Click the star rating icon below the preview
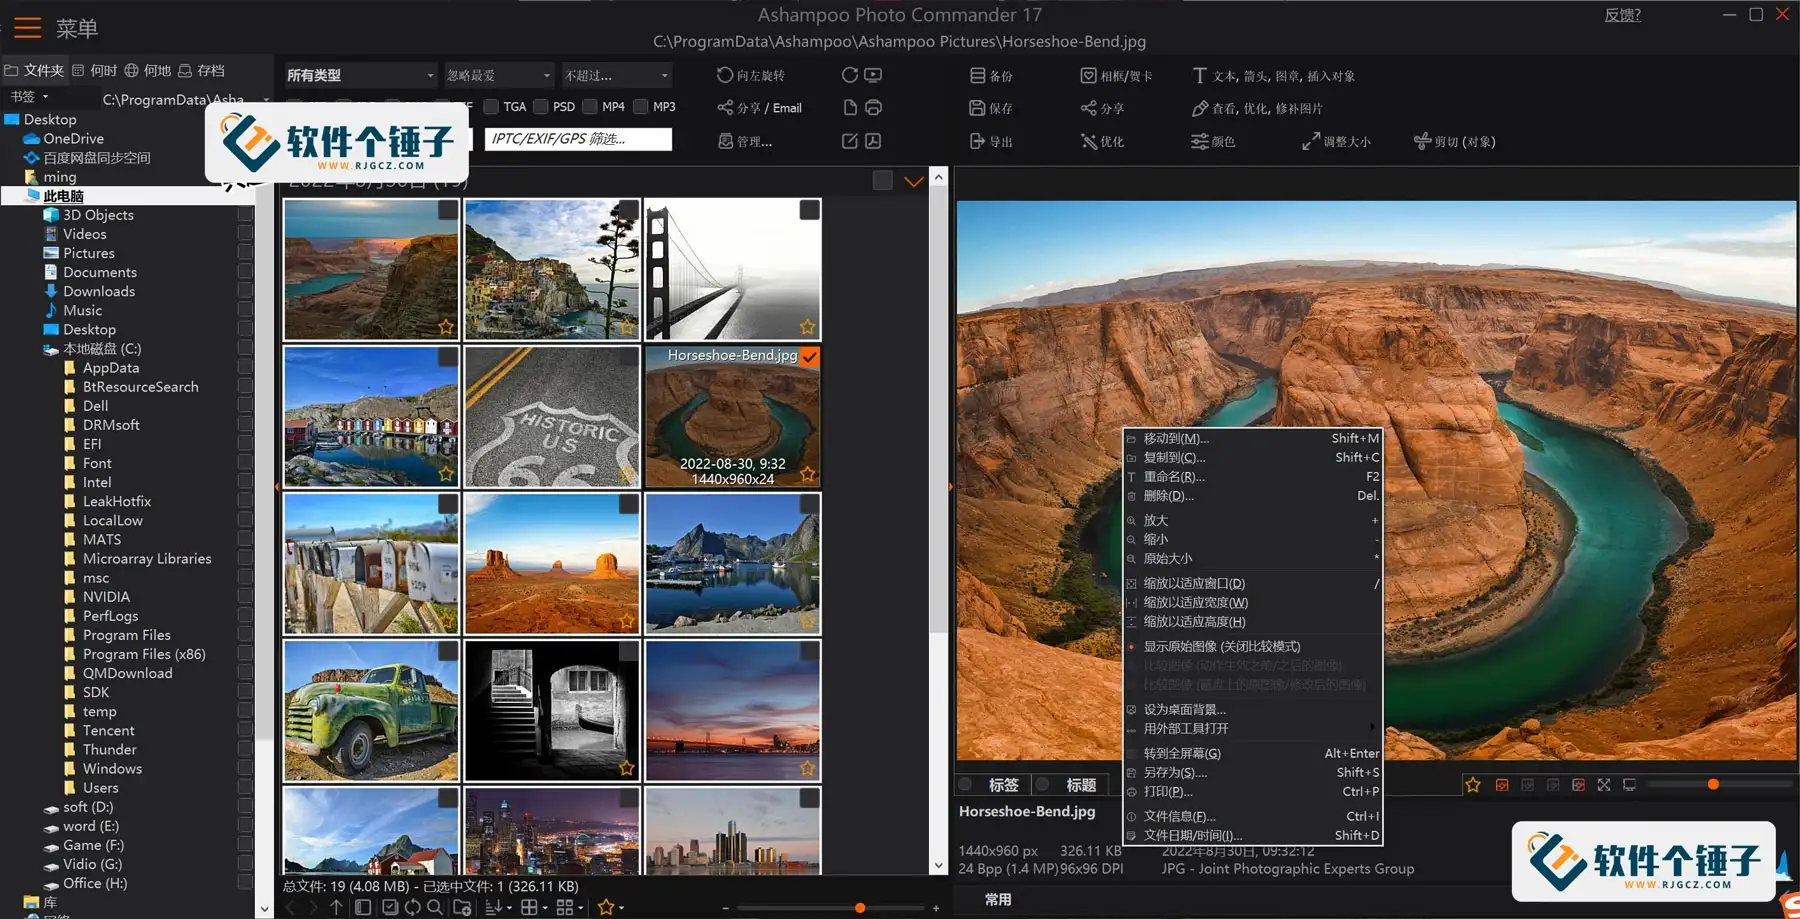This screenshot has height=919, width=1800. pos(1473,785)
